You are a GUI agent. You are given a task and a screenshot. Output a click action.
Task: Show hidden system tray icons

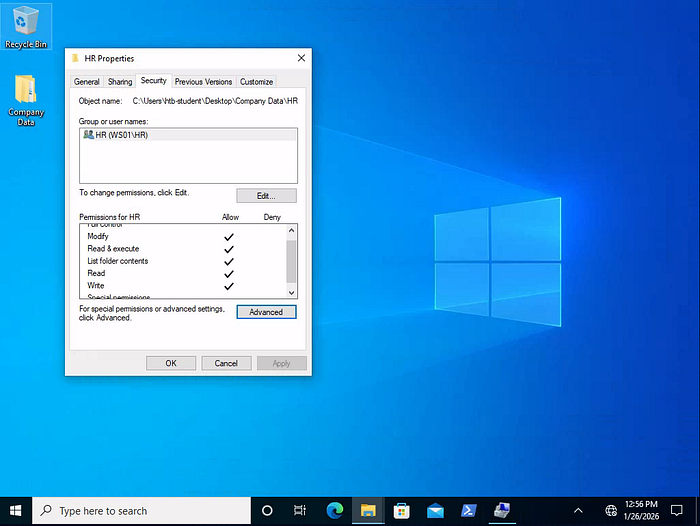(578, 510)
